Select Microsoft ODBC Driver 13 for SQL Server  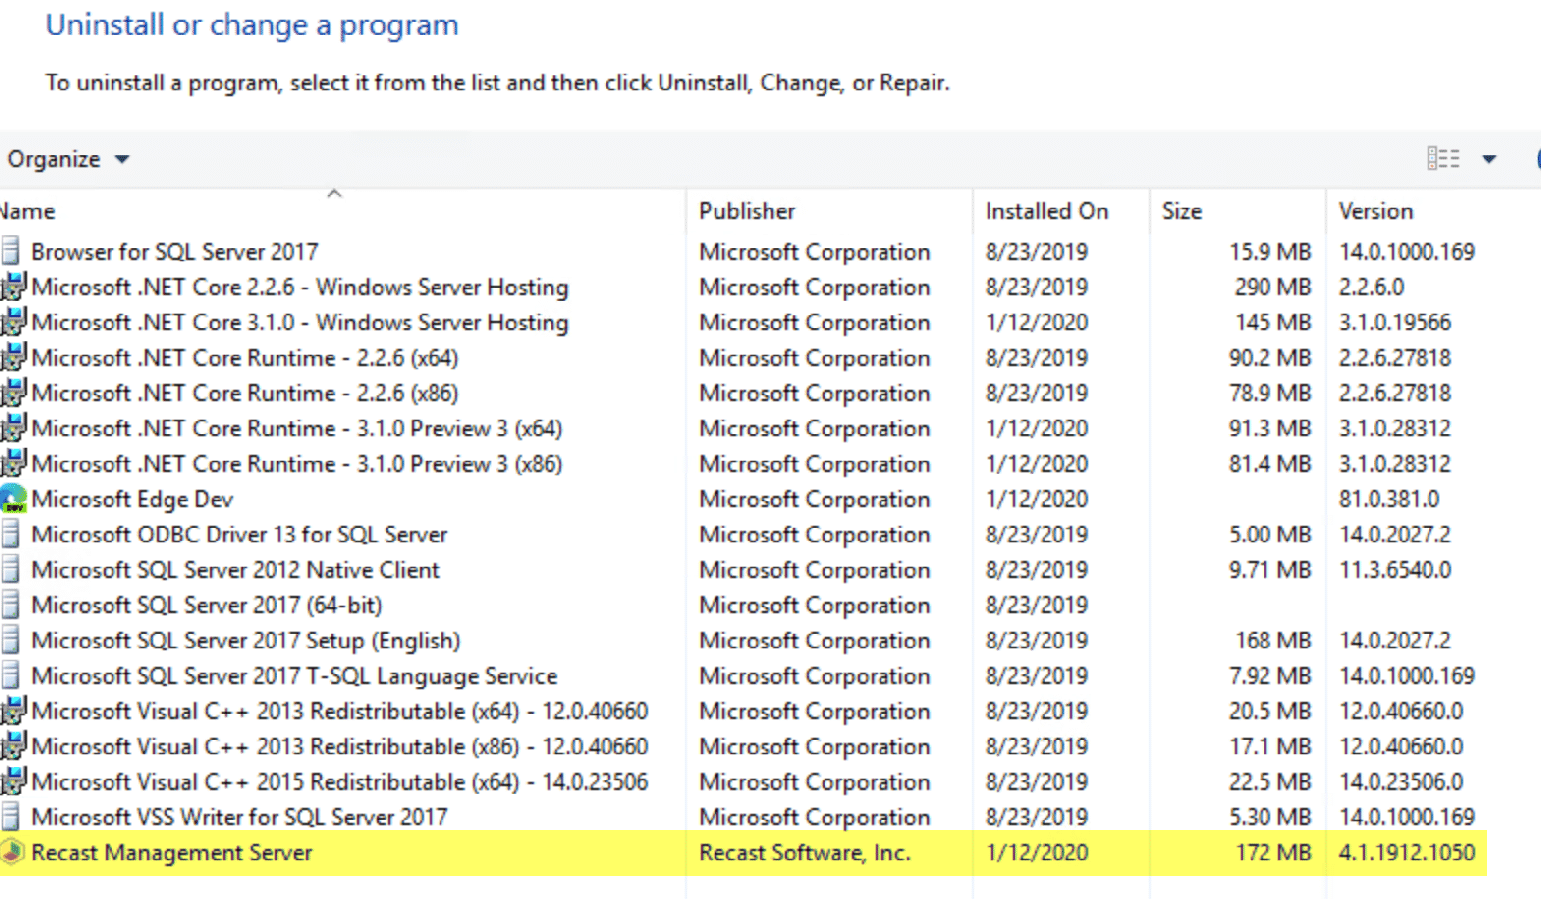(239, 534)
